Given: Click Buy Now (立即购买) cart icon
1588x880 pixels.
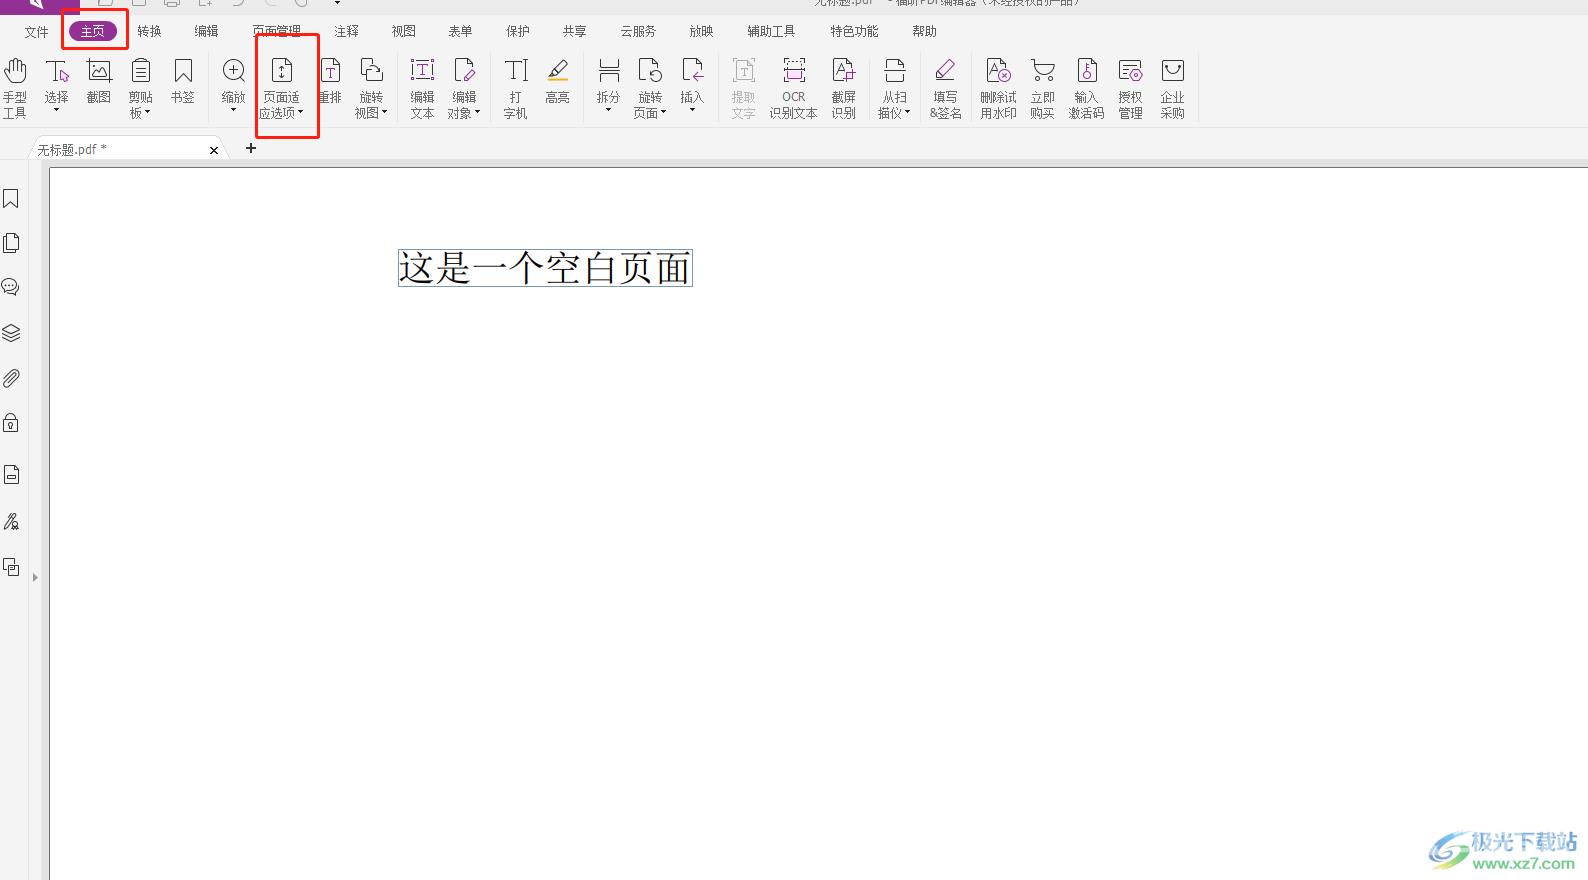Looking at the screenshot, I should coord(1043,88).
